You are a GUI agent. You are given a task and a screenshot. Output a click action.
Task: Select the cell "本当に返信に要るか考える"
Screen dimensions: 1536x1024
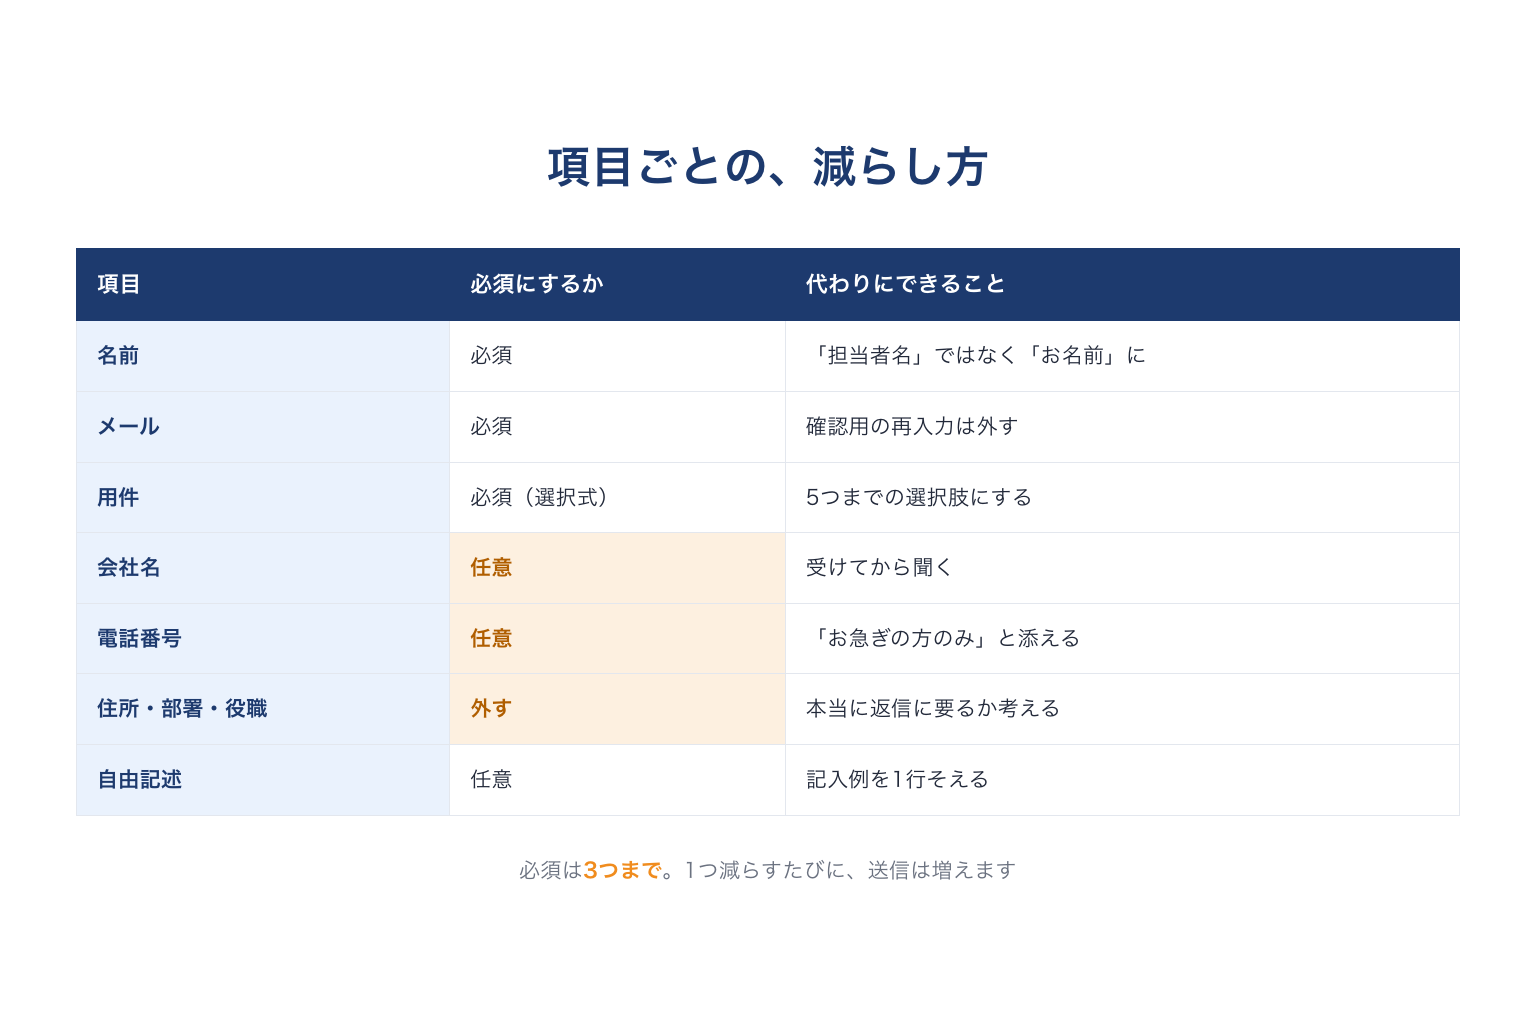pos(1122,709)
